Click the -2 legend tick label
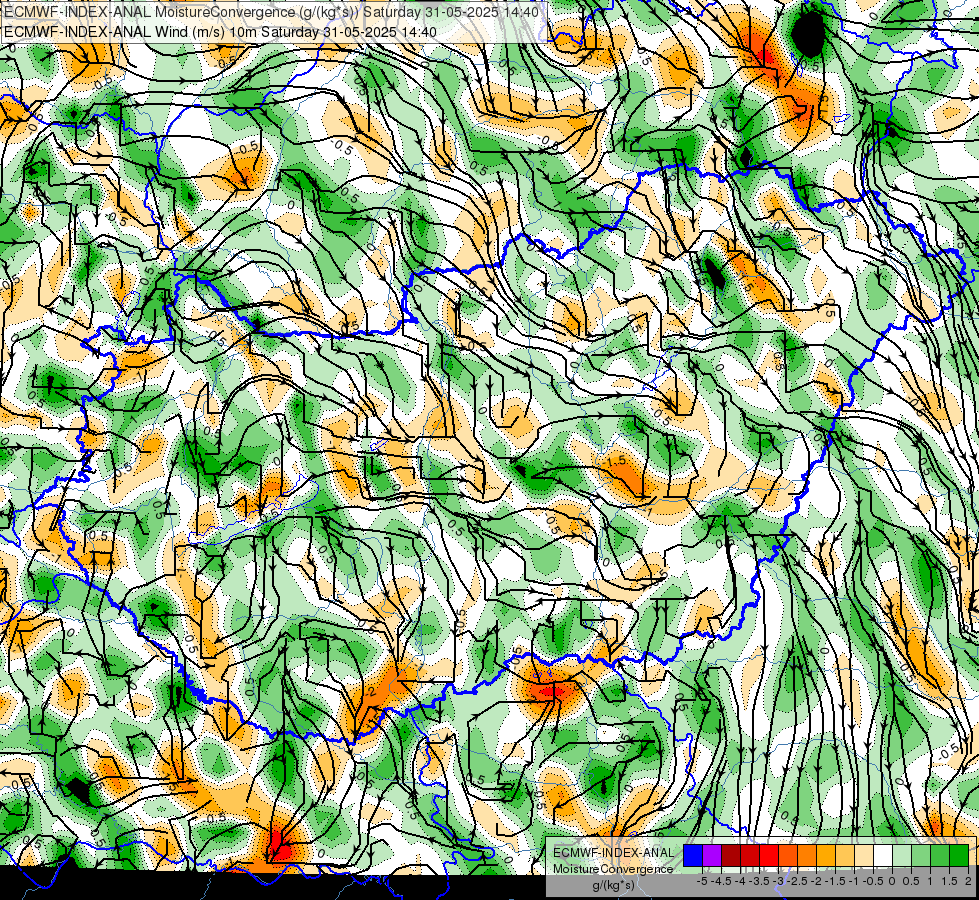Viewport: 979px width, 900px height. (x=817, y=881)
